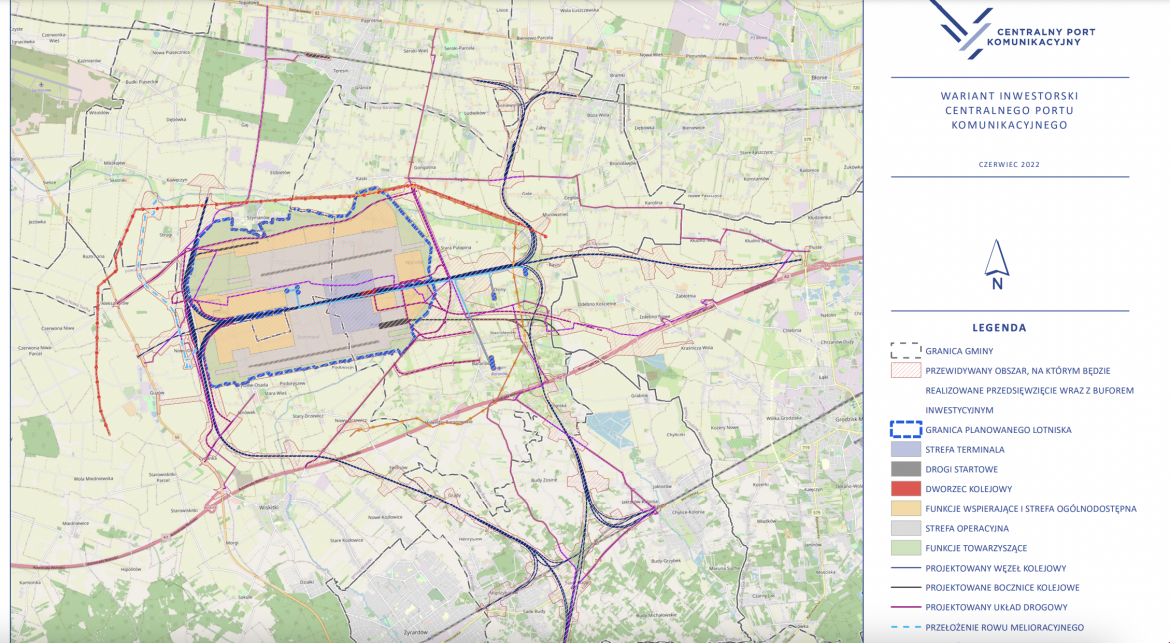Click the Teresin town label on map
1170x643 pixels.
pos(341,71)
